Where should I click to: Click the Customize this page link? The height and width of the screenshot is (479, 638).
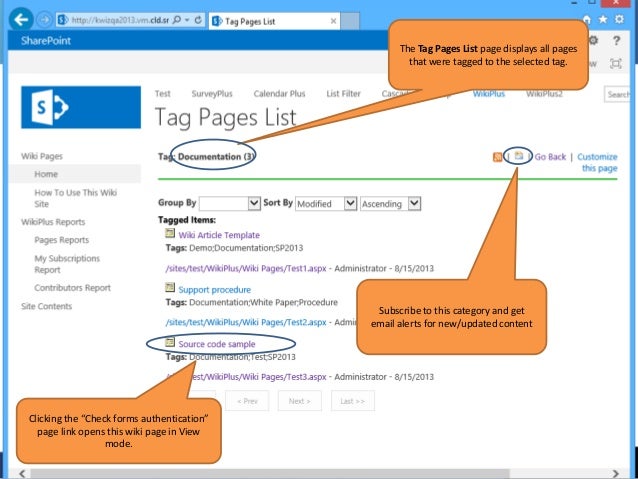597,162
